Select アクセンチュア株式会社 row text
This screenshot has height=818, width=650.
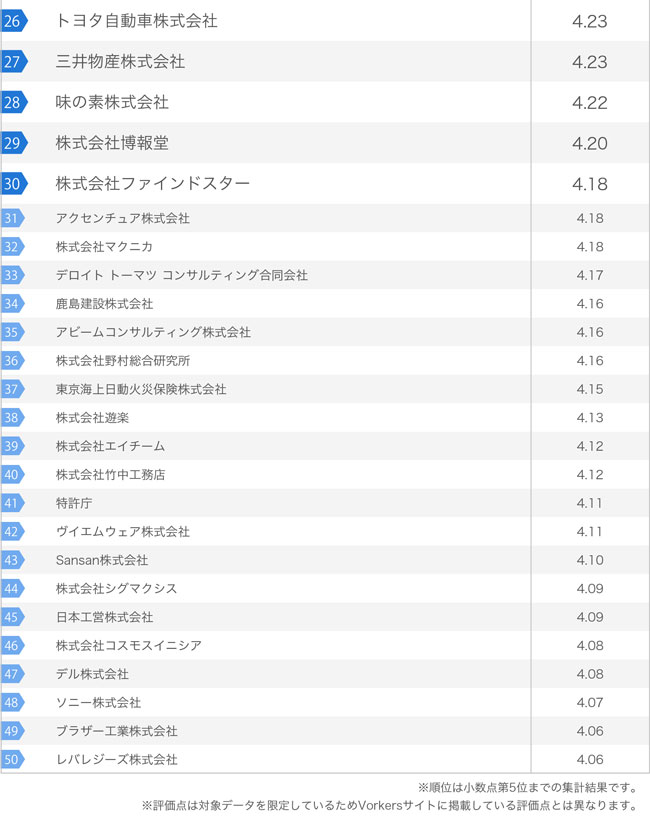point(123,218)
